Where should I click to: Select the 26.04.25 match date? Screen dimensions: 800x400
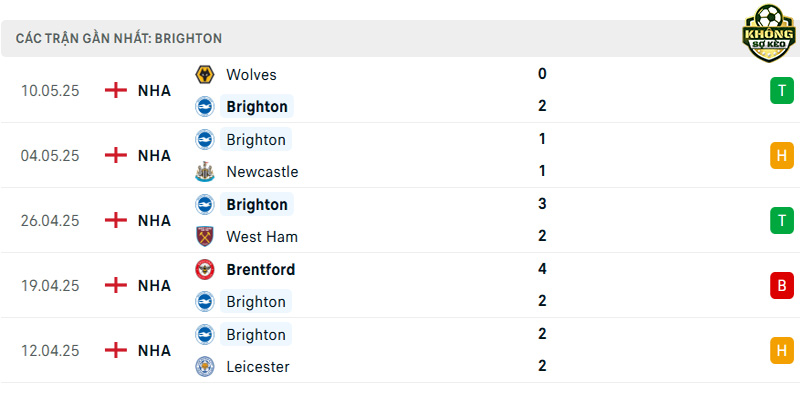(50, 220)
